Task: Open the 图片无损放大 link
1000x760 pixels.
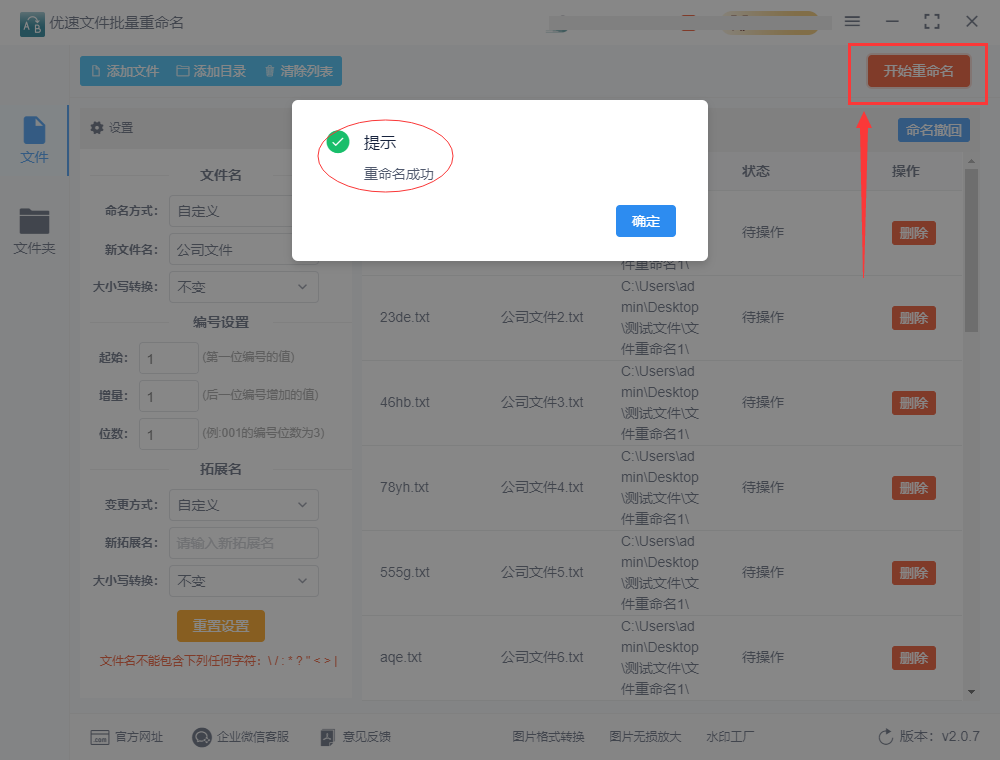Action: click(x=645, y=737)
